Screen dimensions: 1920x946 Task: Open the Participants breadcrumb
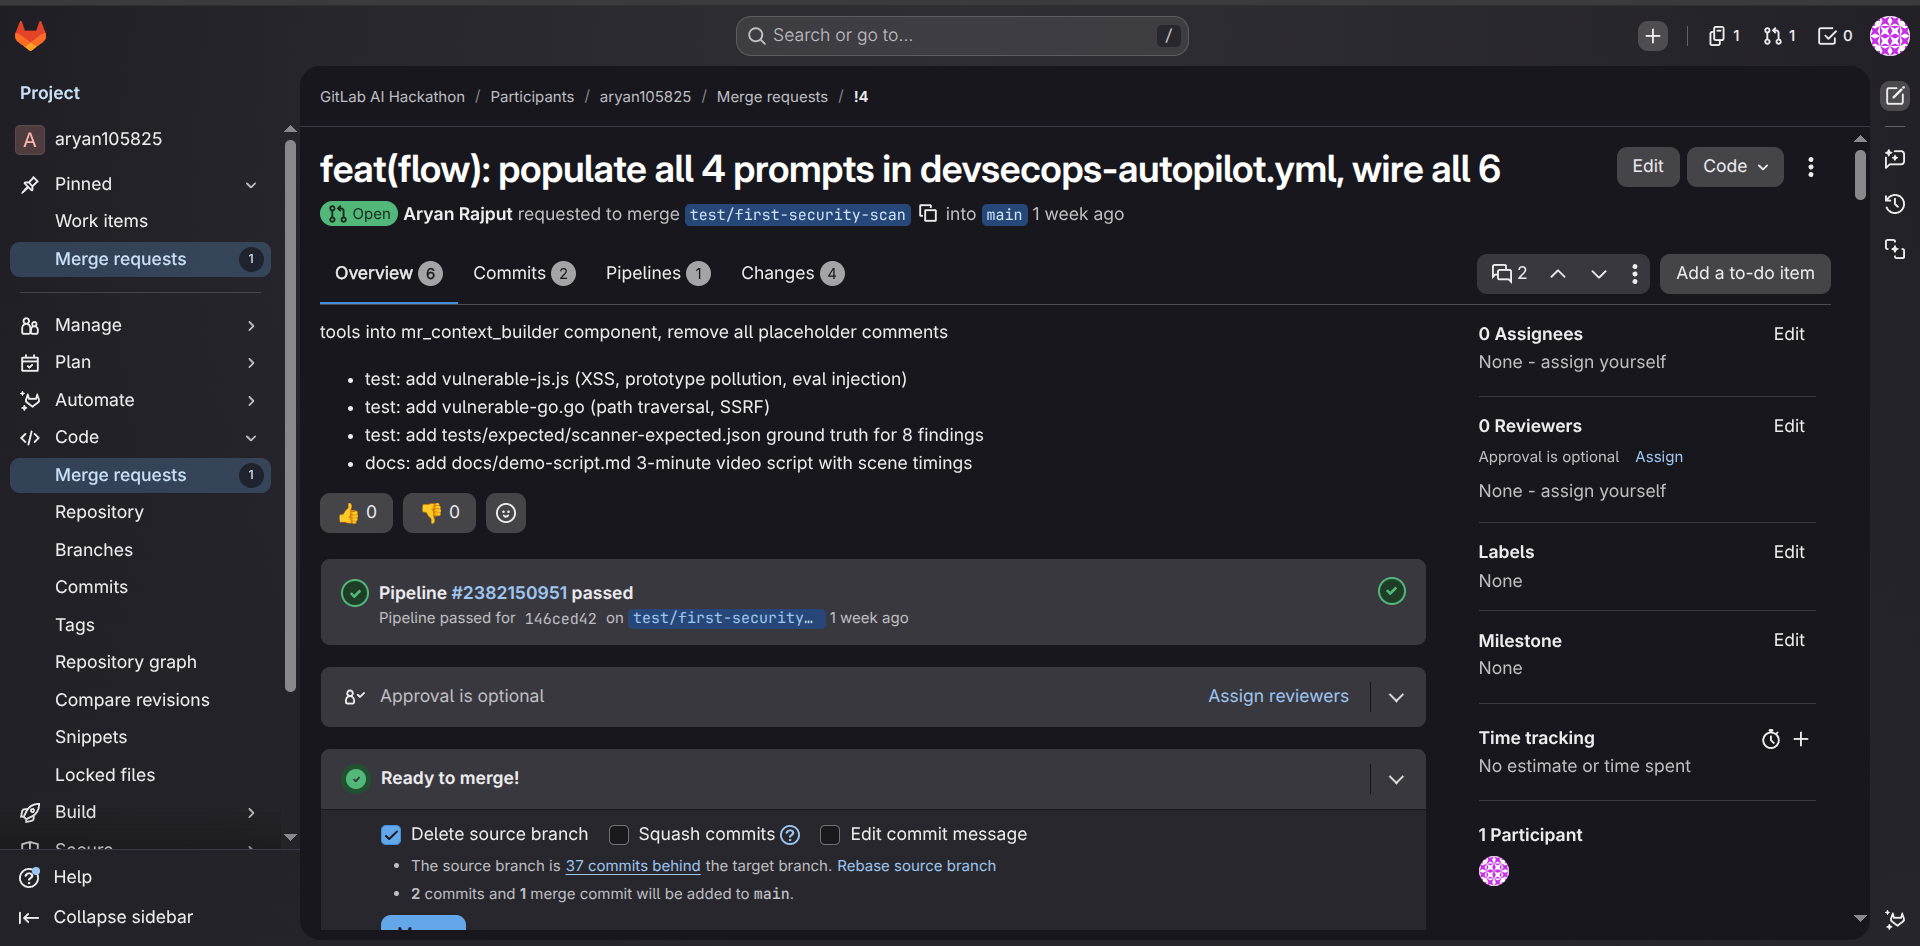point(532,97)
